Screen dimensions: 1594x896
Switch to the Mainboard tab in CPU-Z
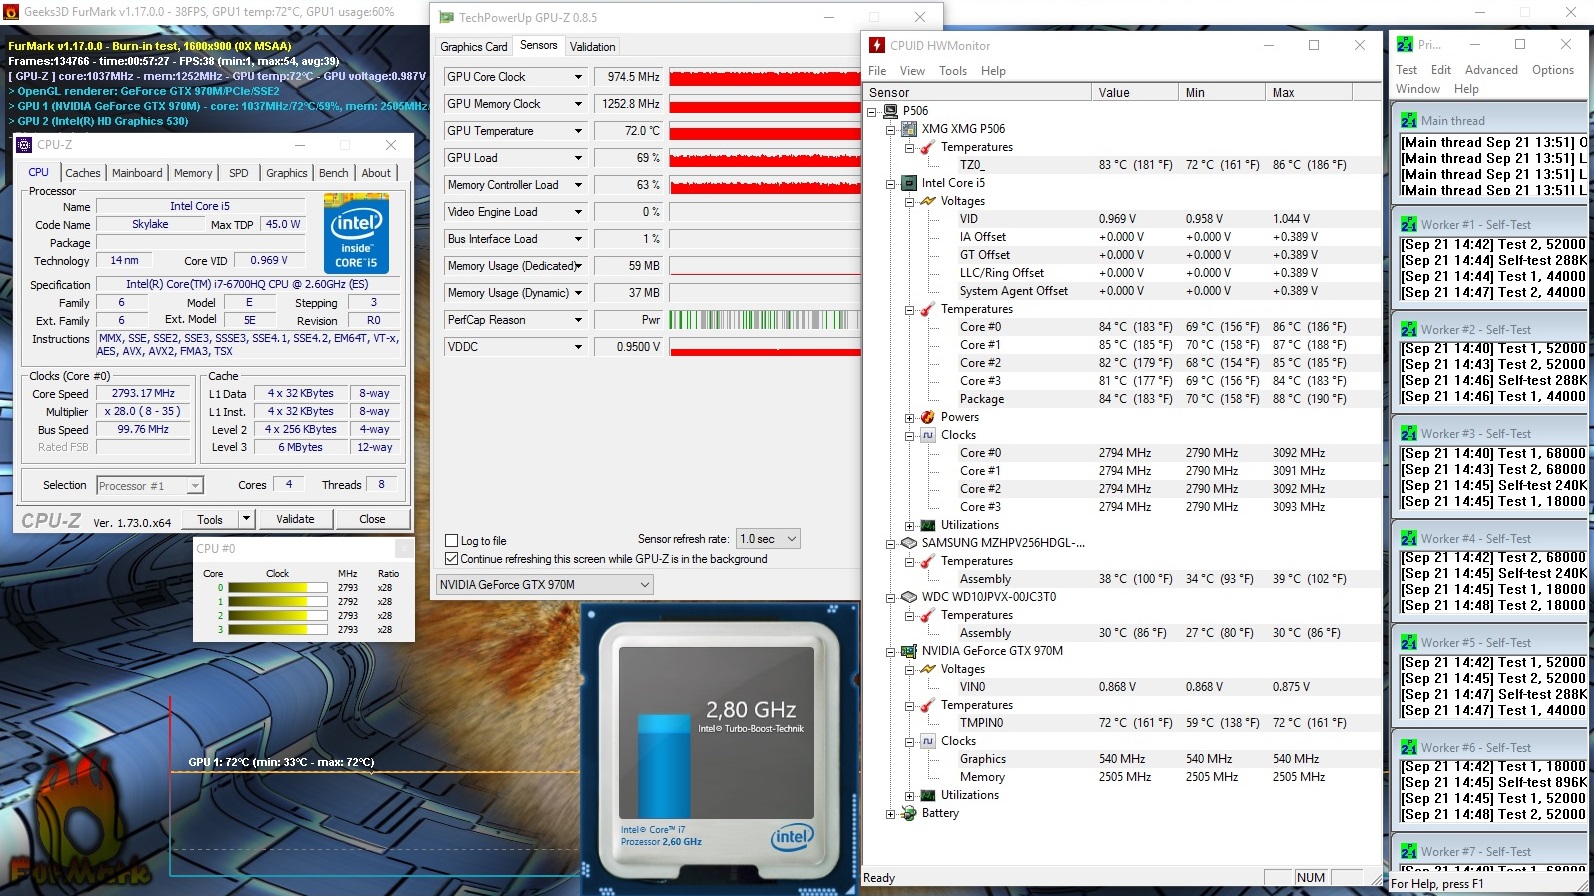point(137,173)
